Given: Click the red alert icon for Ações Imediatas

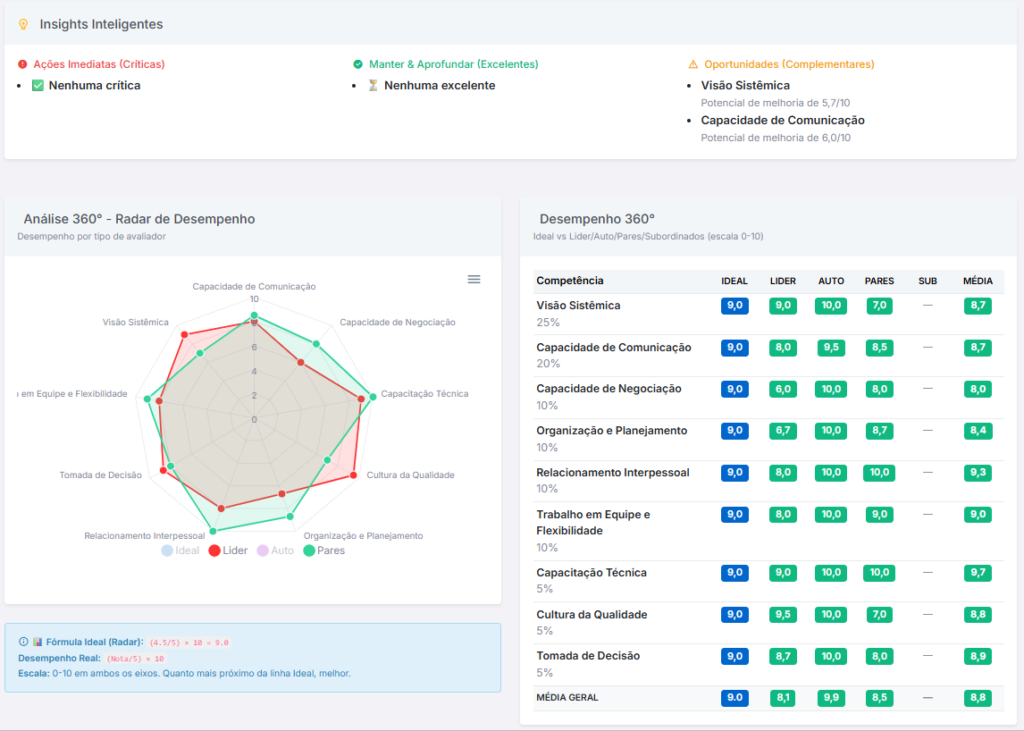Looking at the screenshot, I should click(23, 64).
